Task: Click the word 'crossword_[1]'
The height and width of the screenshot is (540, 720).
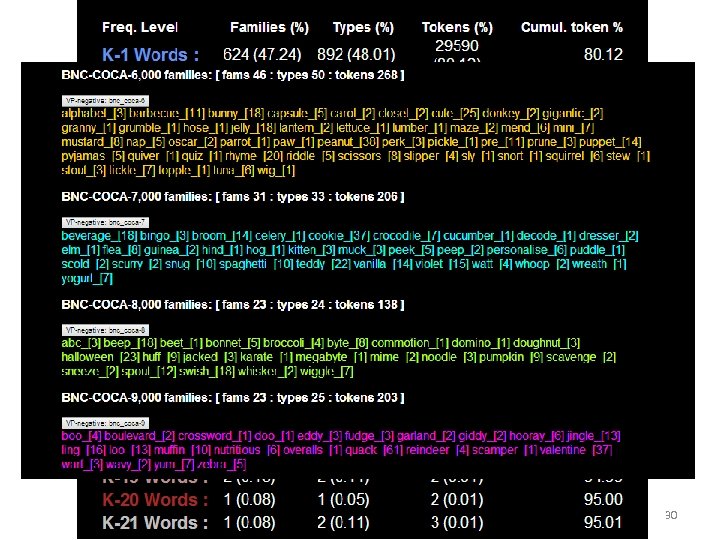Action: click(x=215, y=436)
